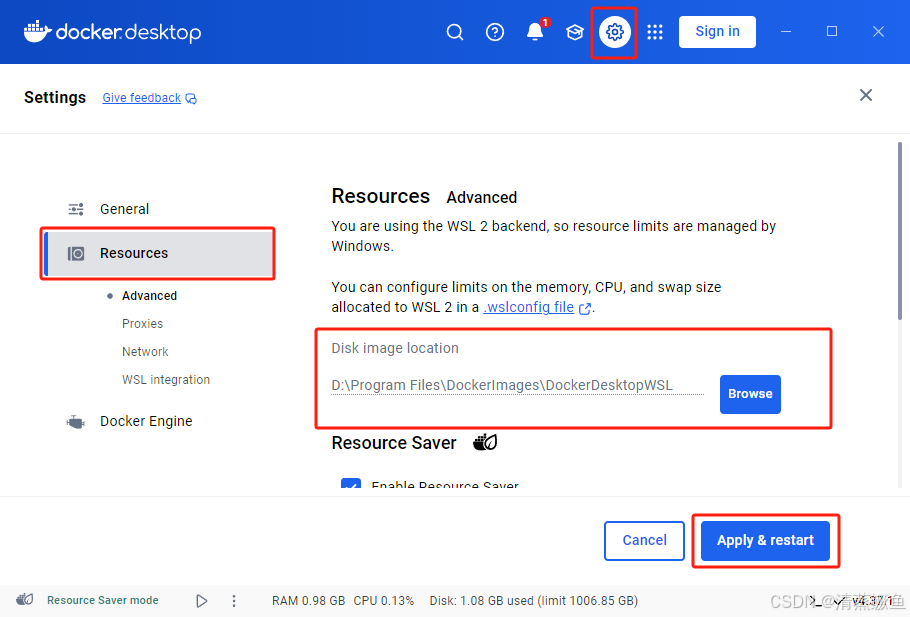
Task: Open the three-dot engine options menu
Action: click(x=234, y=601)
